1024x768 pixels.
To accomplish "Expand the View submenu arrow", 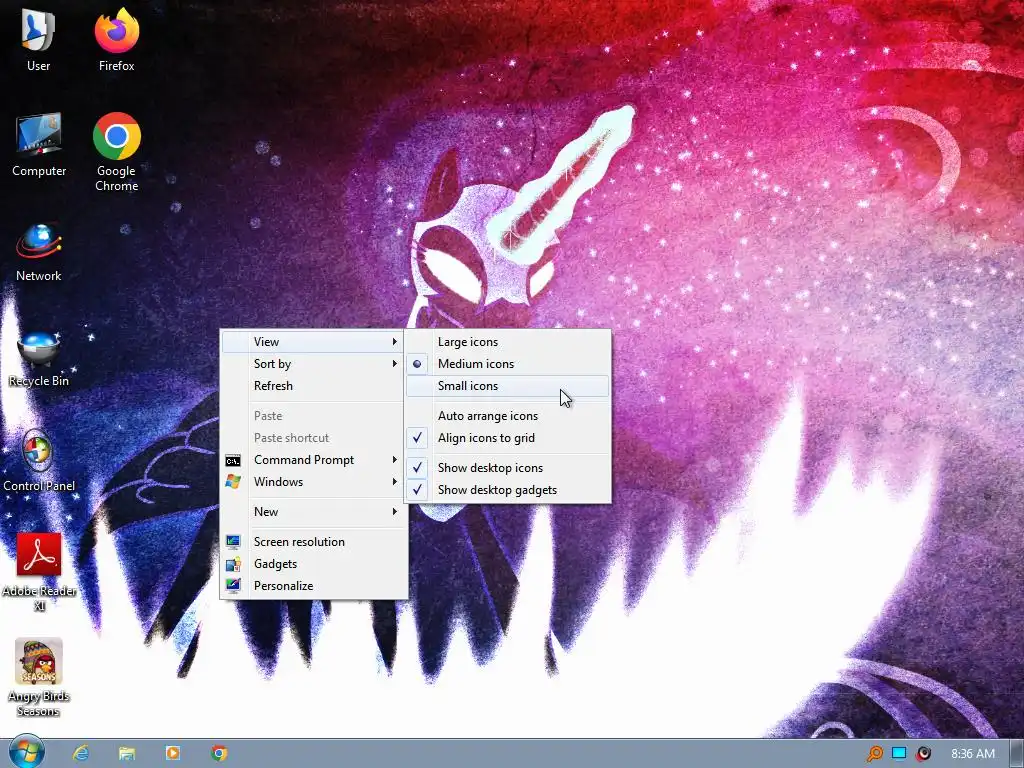I will click(x=394, y=342).
